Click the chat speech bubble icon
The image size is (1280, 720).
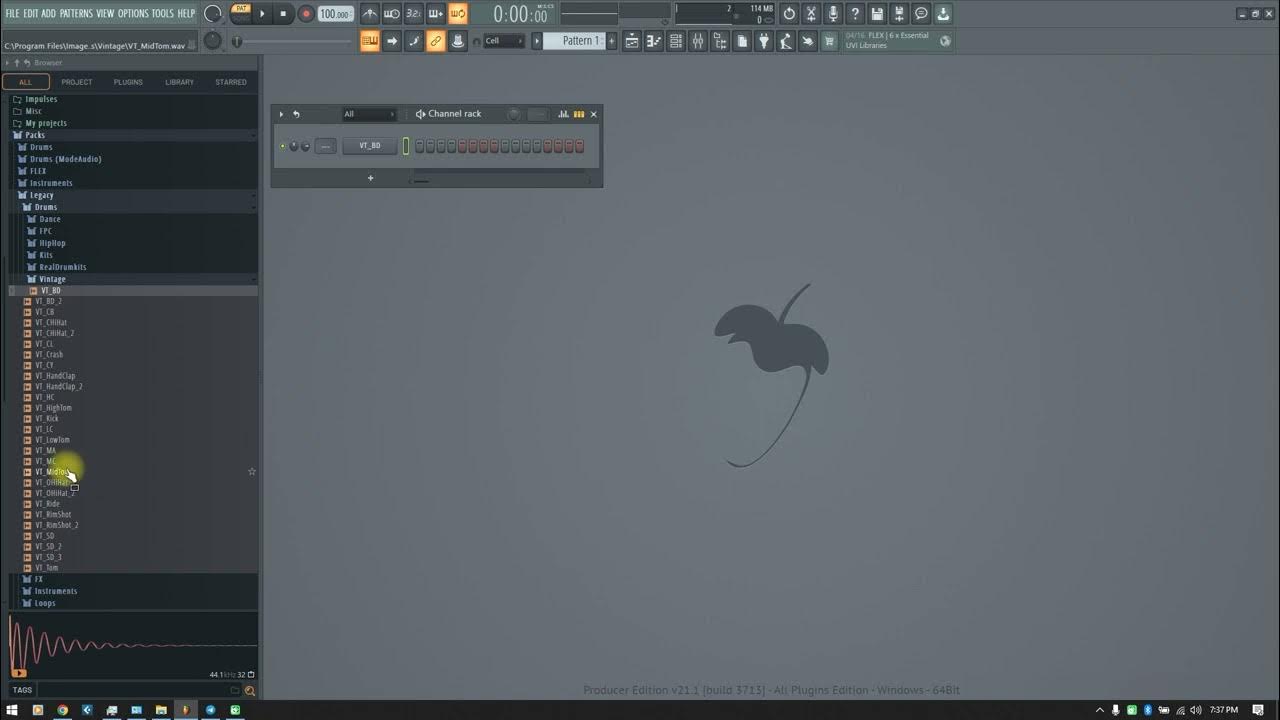(x=921, y=14)
